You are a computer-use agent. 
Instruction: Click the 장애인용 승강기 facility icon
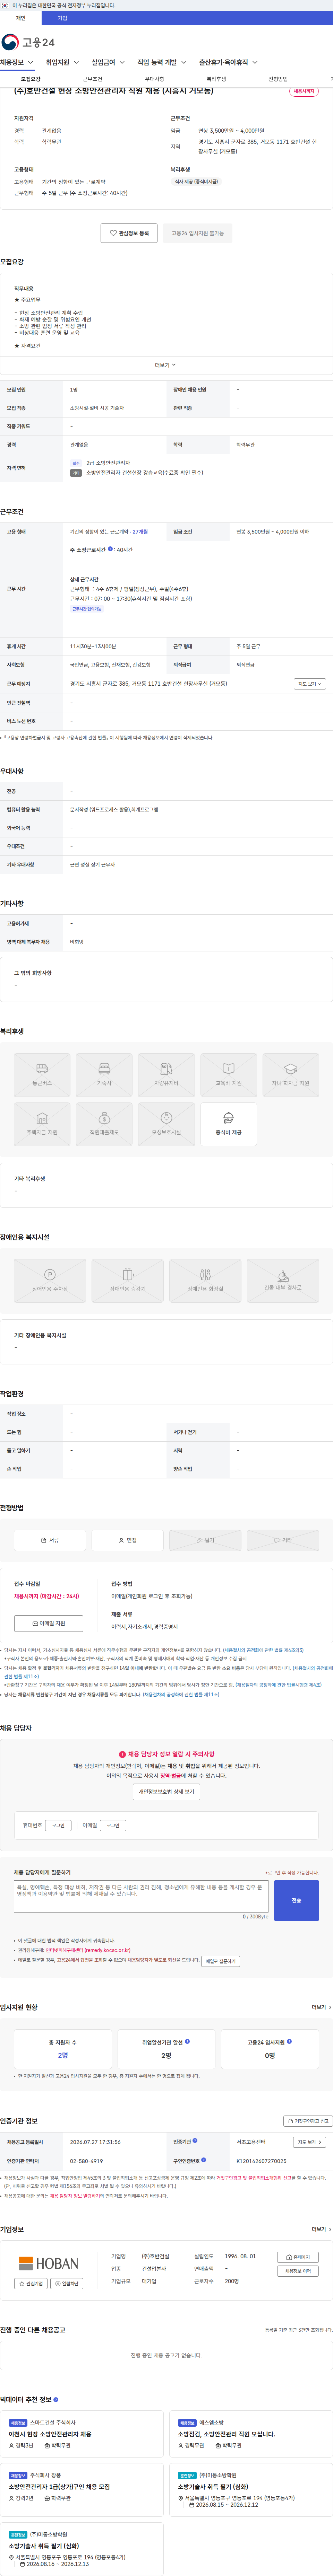point(128,1280)
